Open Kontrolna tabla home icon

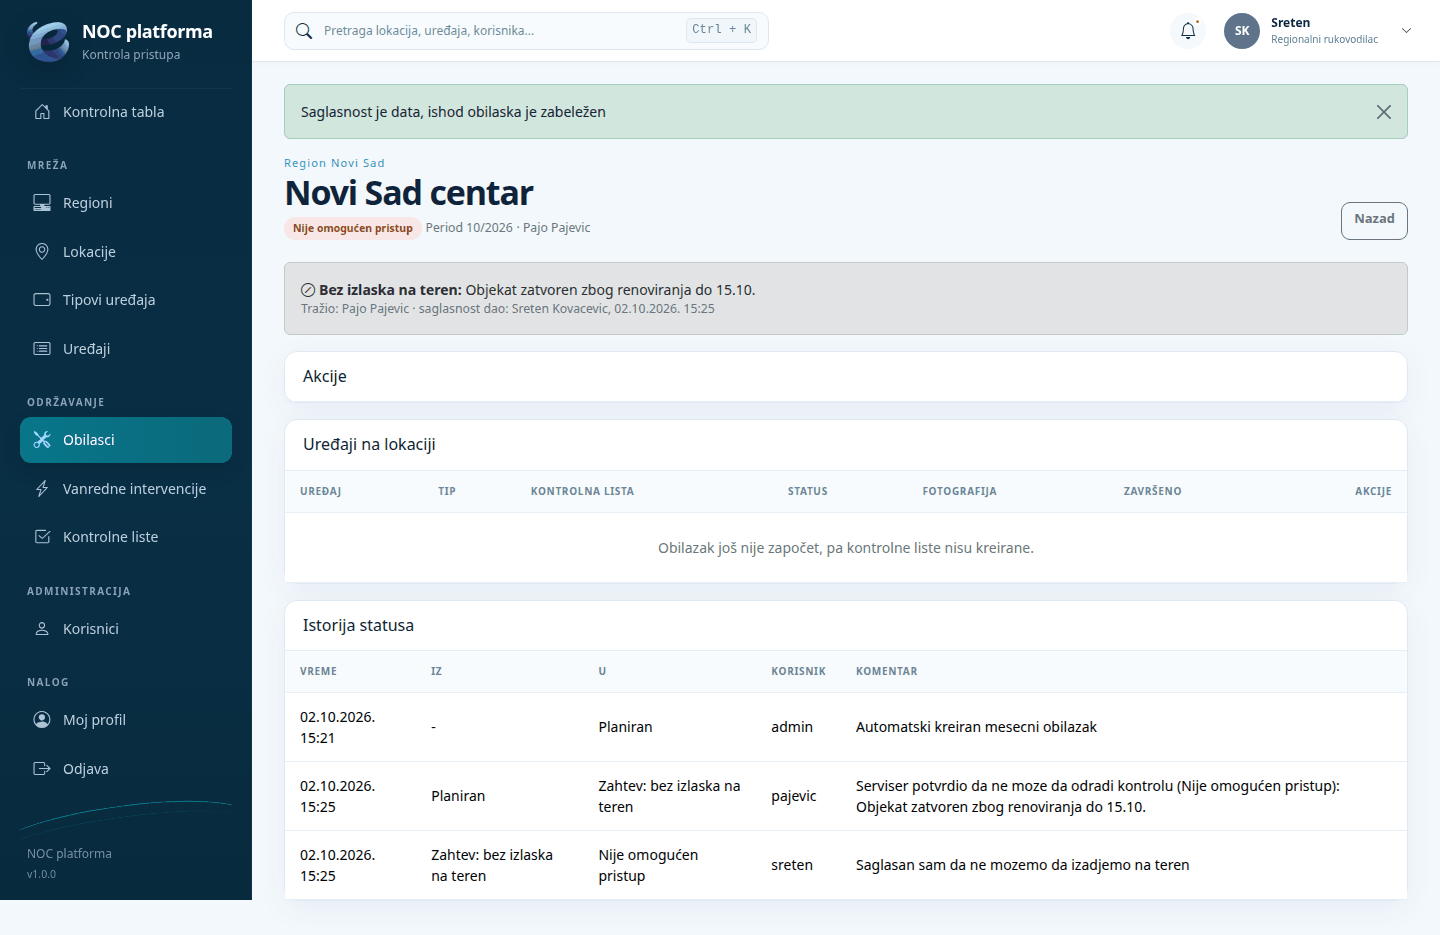tap(42, 112)
